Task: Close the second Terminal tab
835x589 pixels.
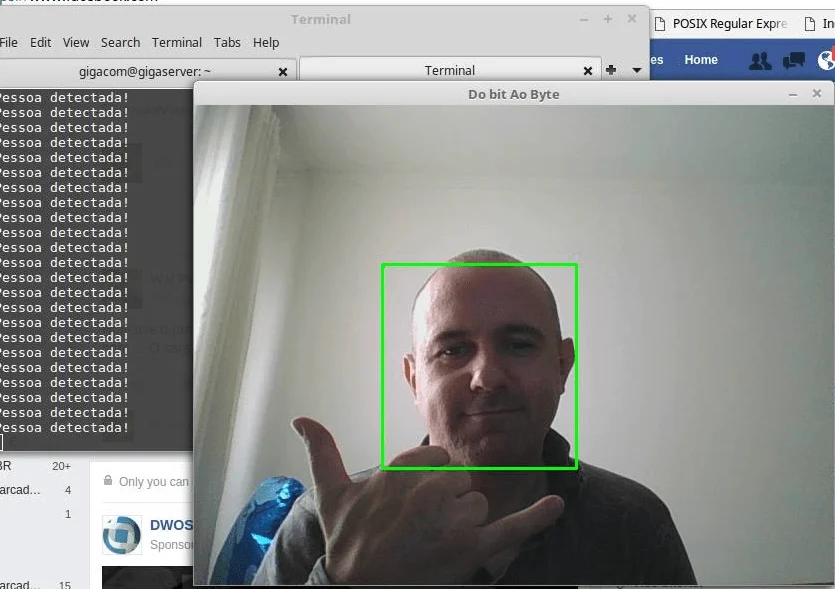Action: tap(588, 71)
